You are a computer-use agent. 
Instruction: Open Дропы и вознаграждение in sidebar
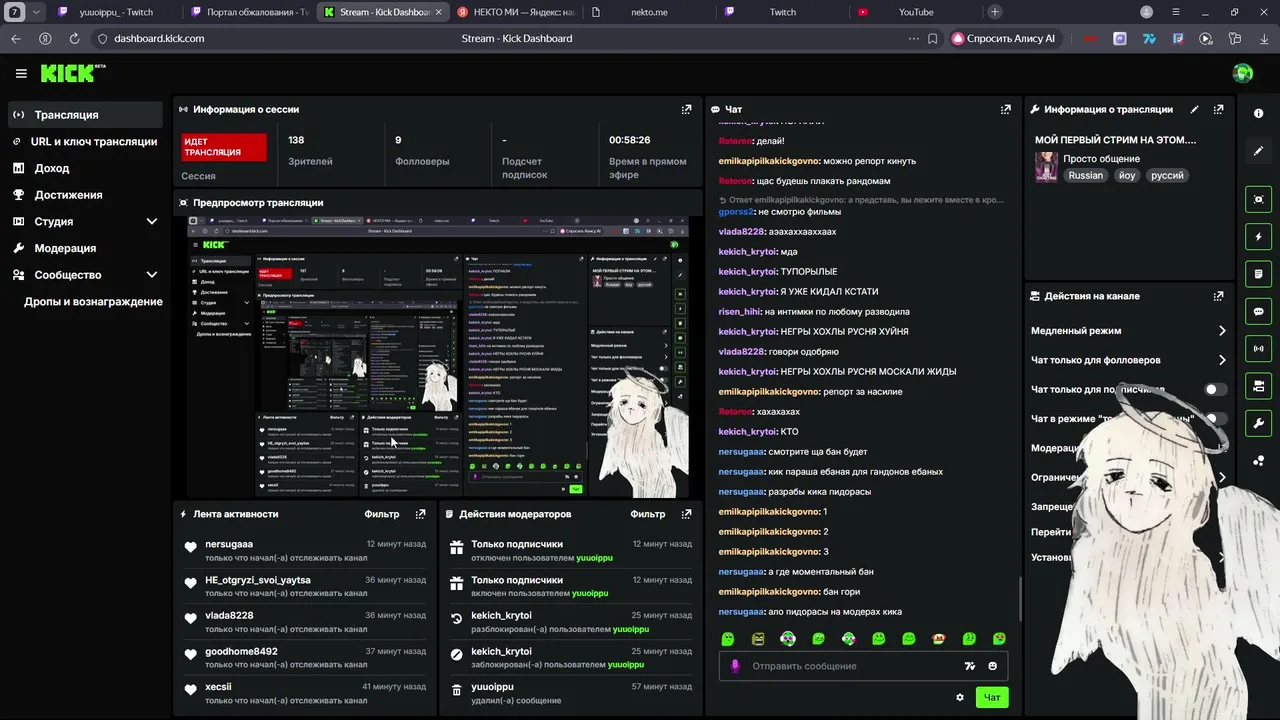84,302
